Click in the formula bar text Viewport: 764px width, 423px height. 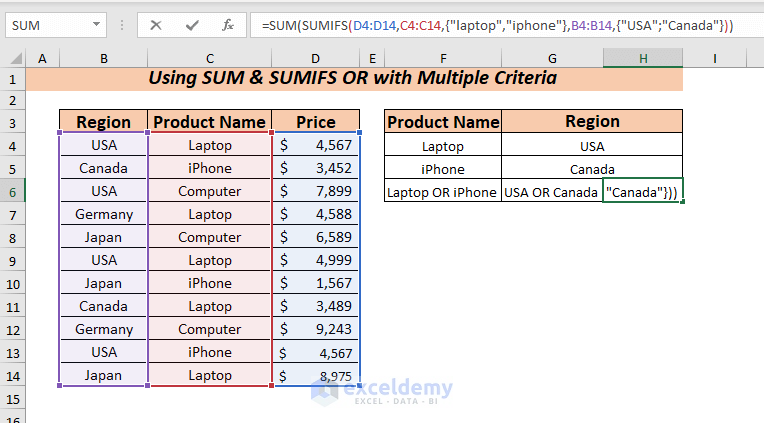point(500,25)
